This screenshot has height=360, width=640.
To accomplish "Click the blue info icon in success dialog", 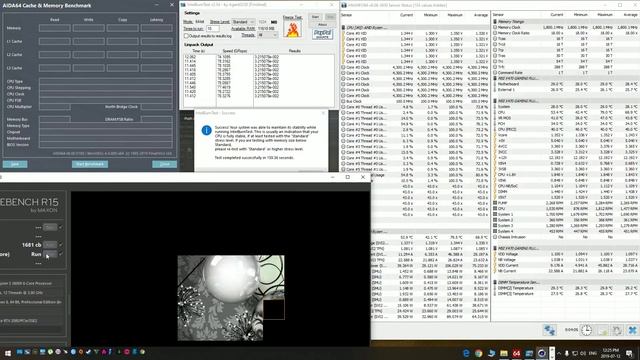I will 207,130.
